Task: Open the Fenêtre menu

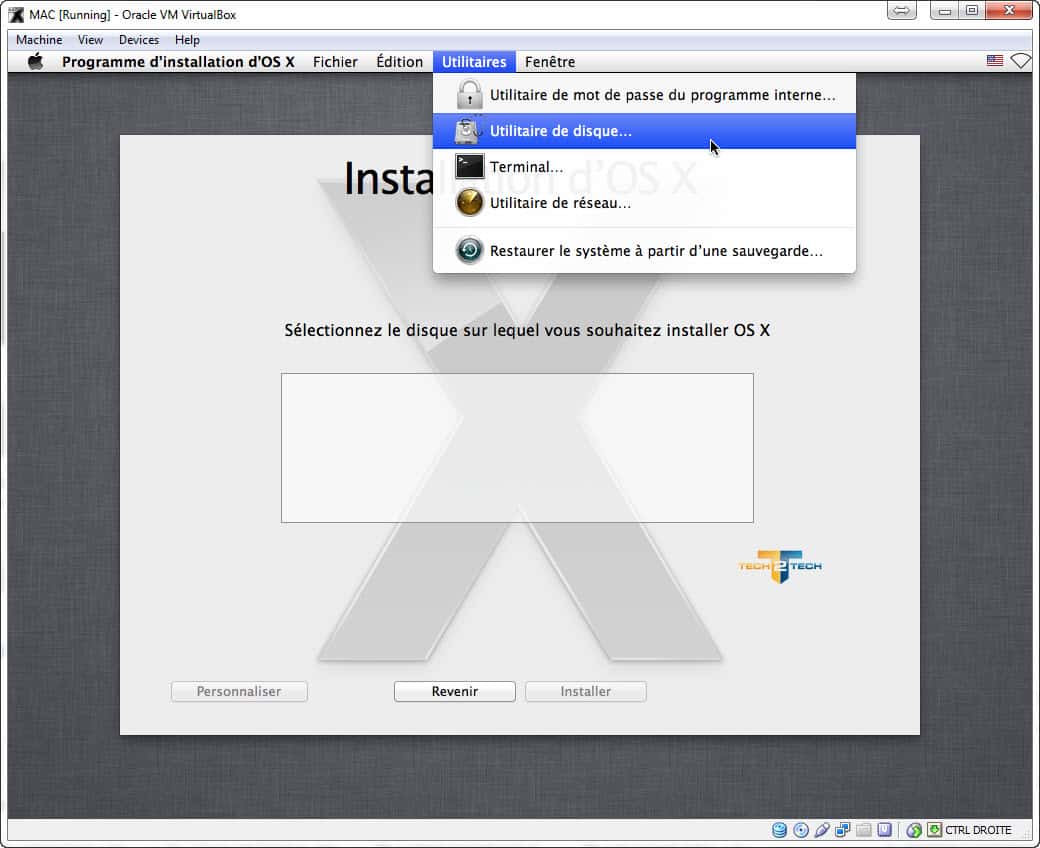Action: (550, 62)
